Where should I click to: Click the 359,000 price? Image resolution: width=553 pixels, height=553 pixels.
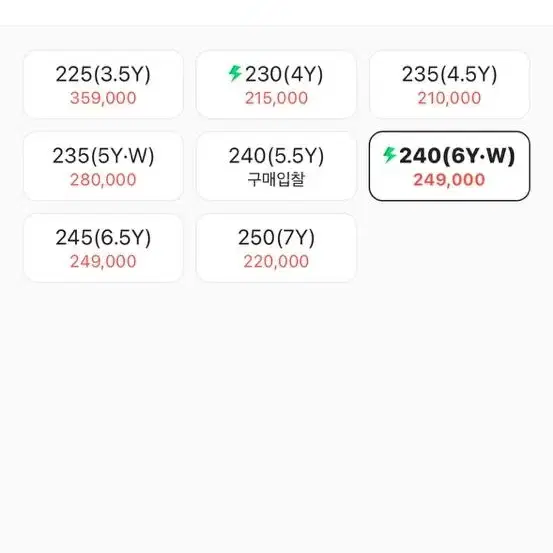(x=103, y=98)
